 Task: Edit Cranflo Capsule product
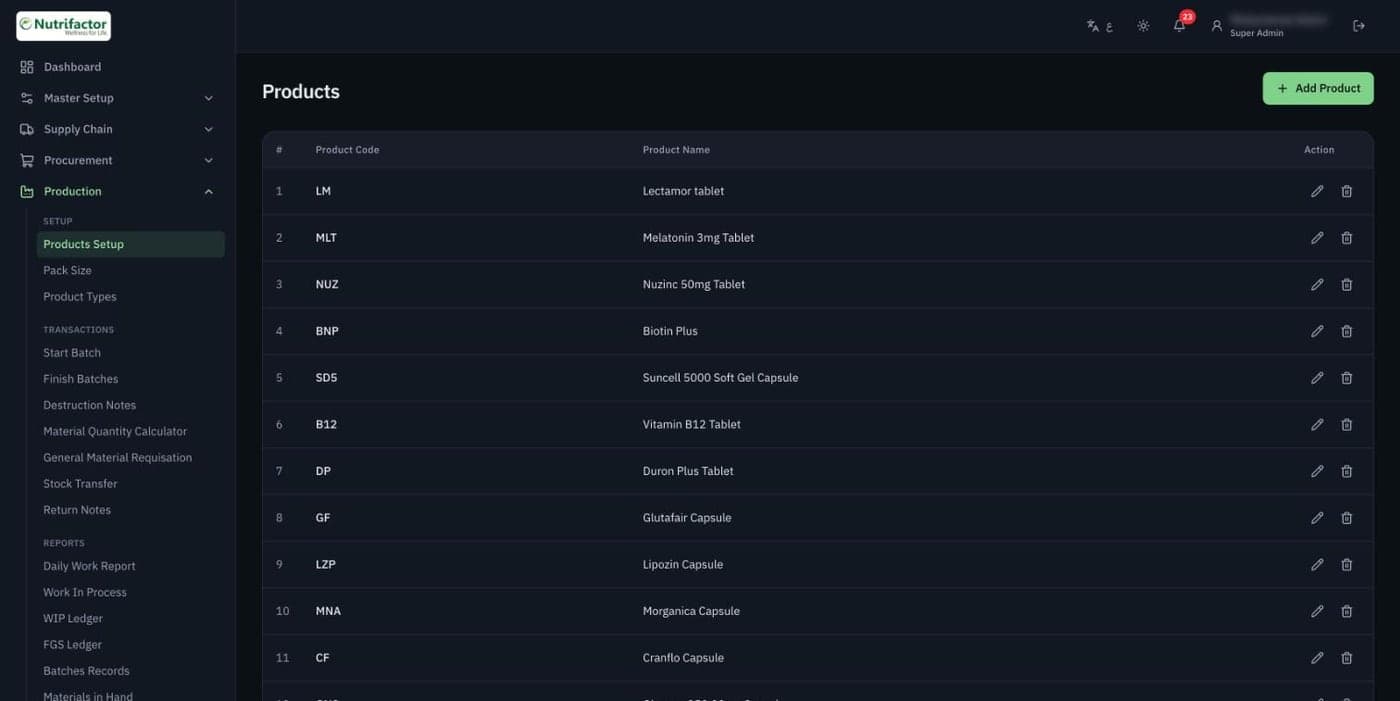pyautogui.click(x=1317, y=658)
